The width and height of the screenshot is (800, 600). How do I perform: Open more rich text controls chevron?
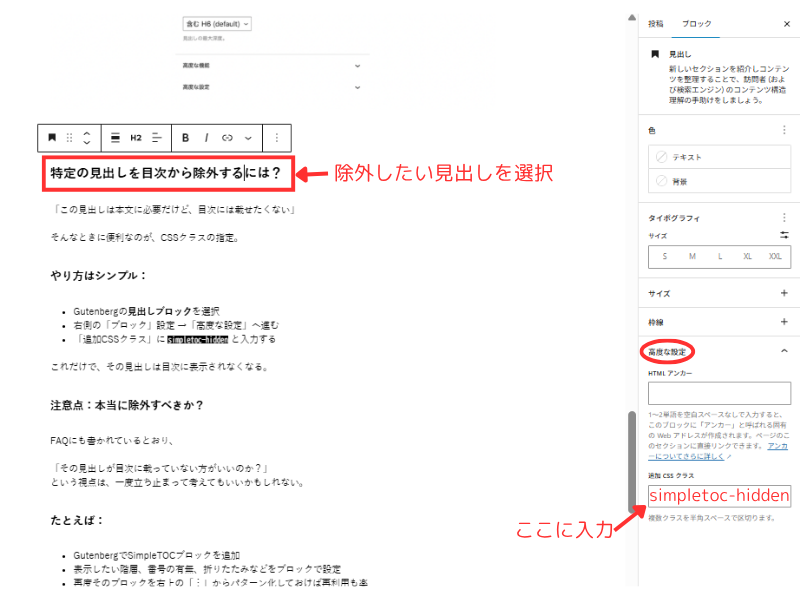[248, 138]
